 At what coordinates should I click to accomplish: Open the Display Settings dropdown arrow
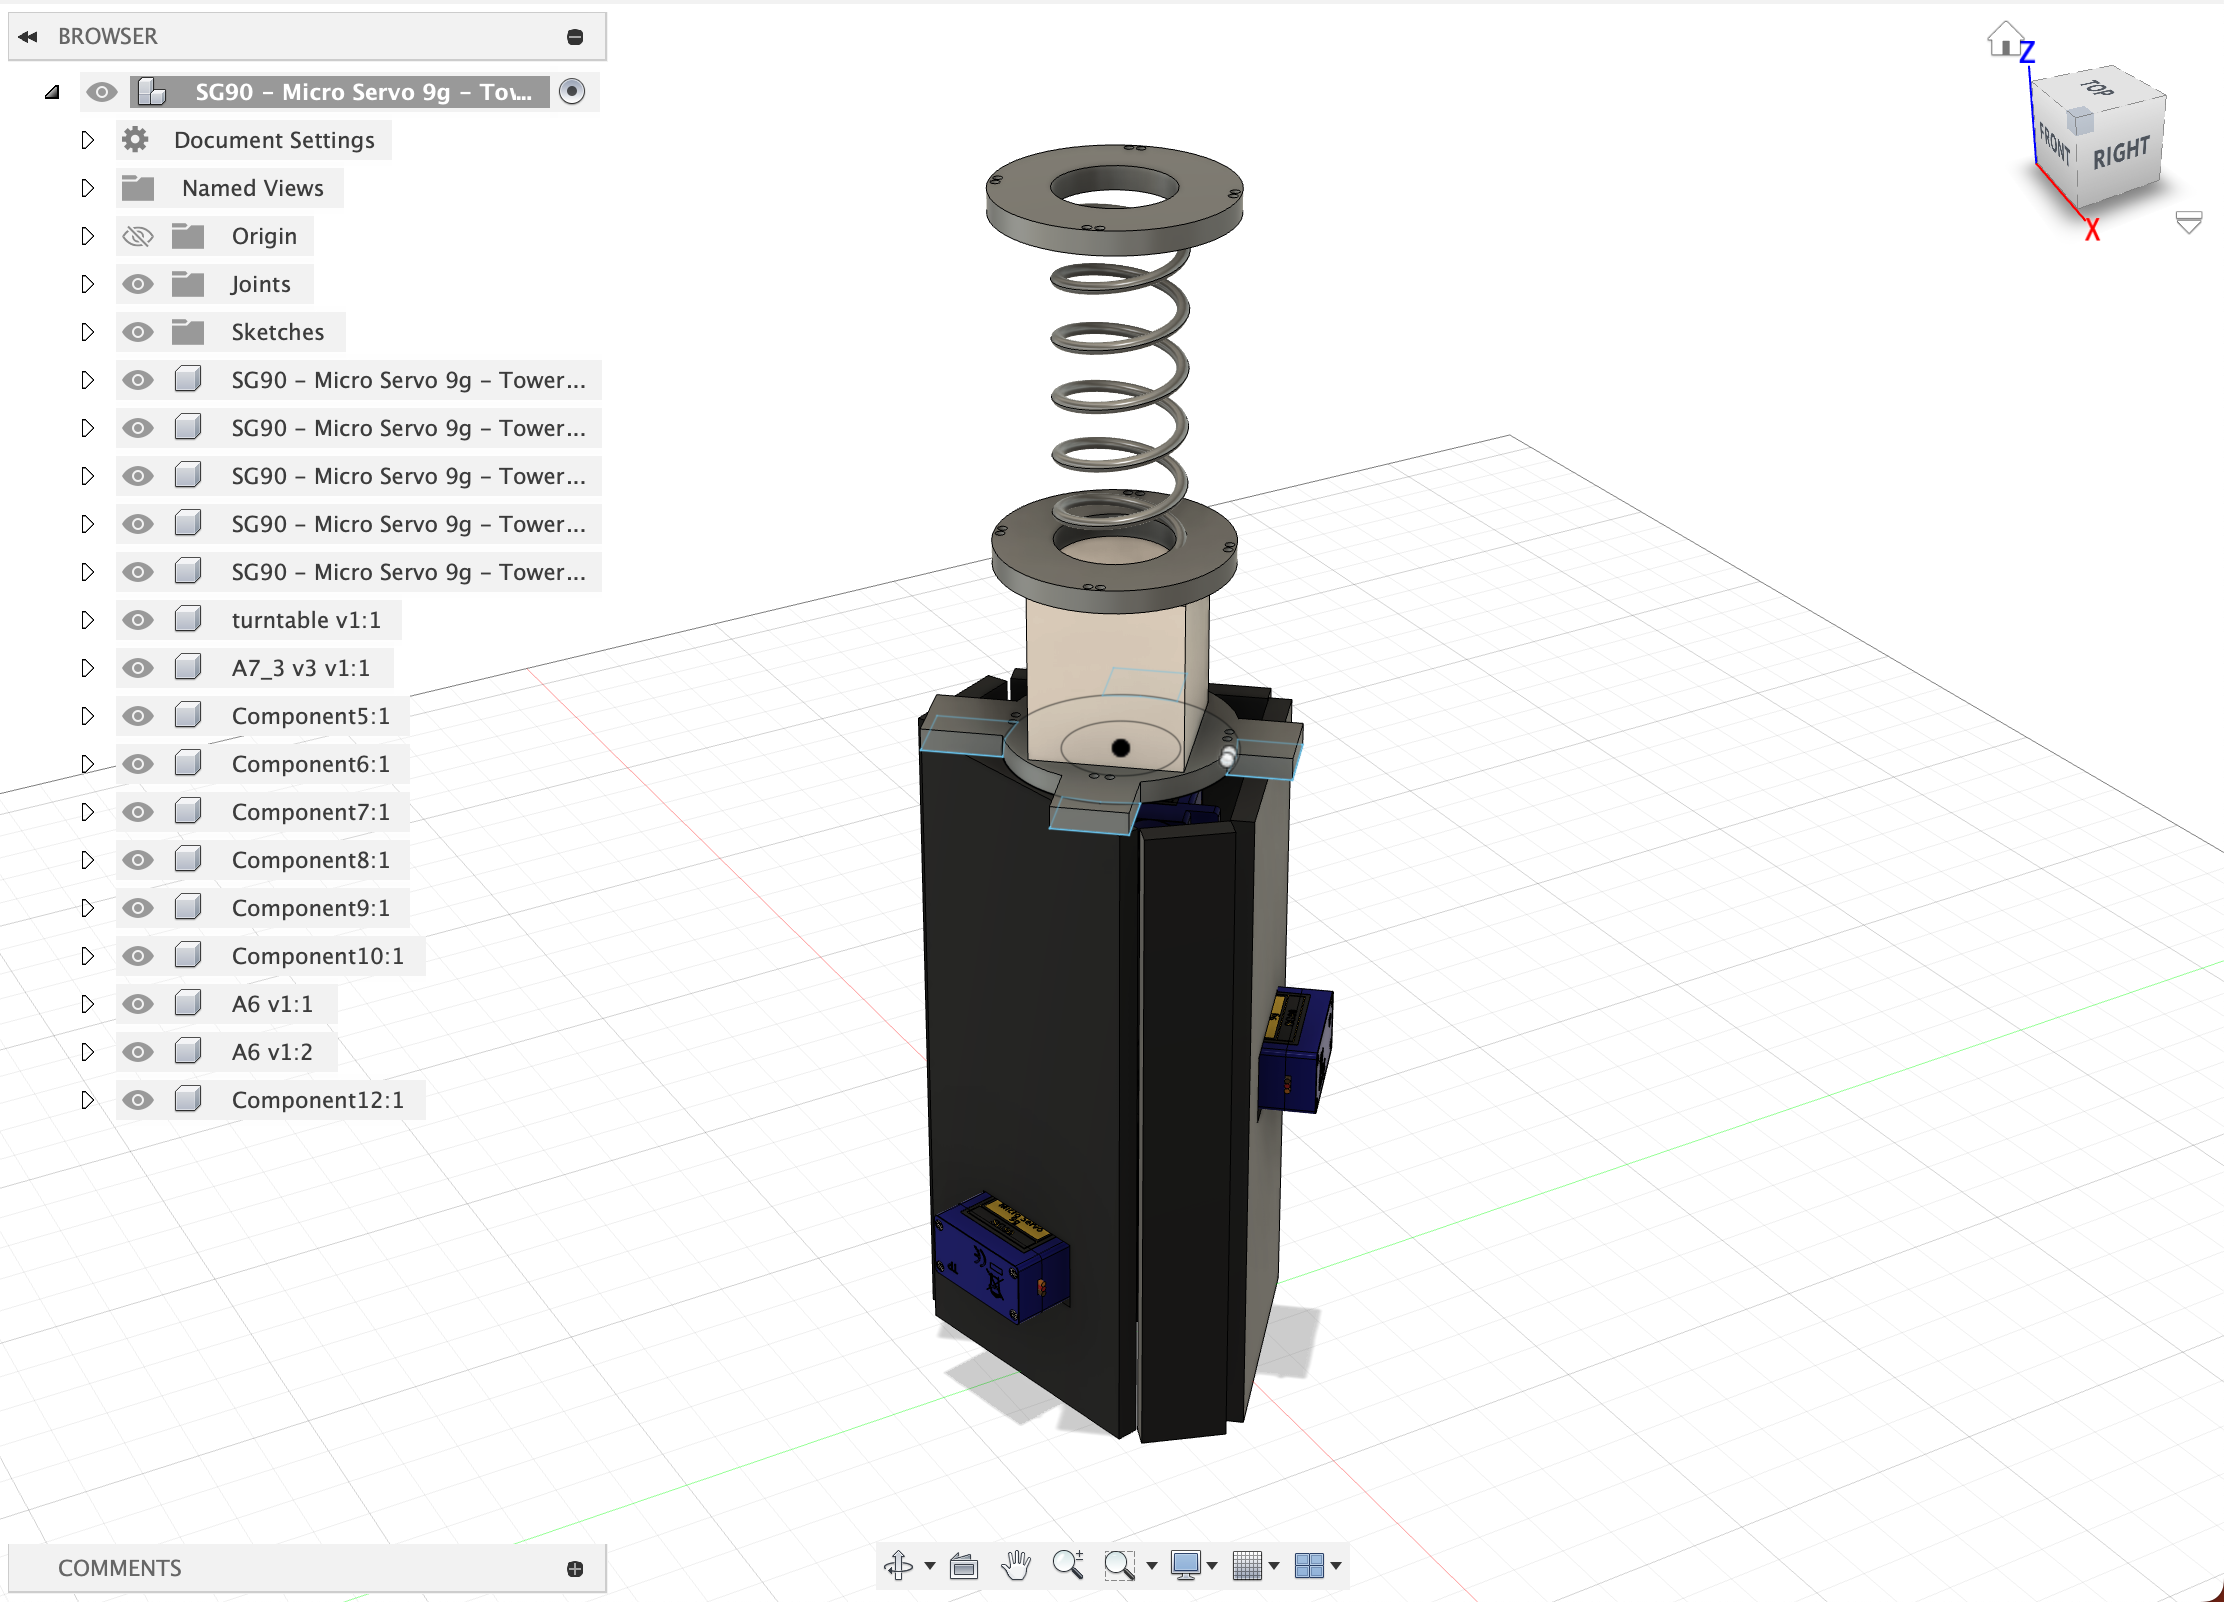[1212, 1566]
